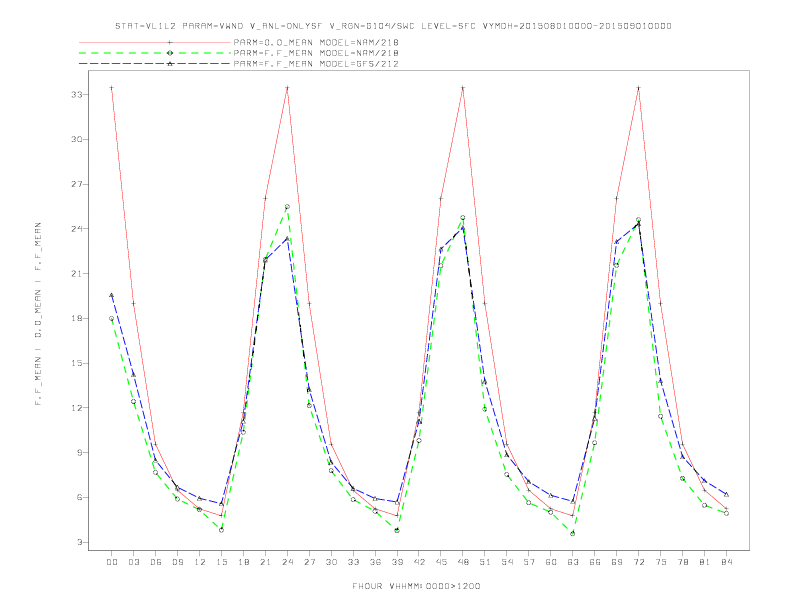792x612 pixels.
Task: Click x-axis tick label 21
Action: (265, 562)
